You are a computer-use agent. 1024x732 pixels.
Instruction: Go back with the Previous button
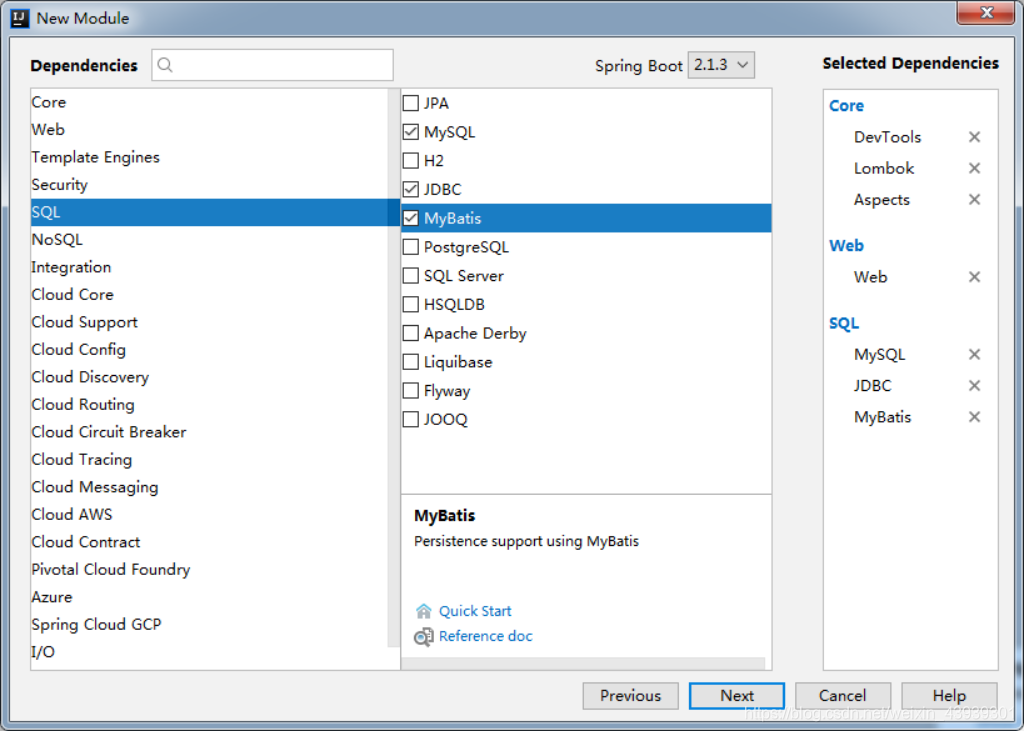pos(630,695)
